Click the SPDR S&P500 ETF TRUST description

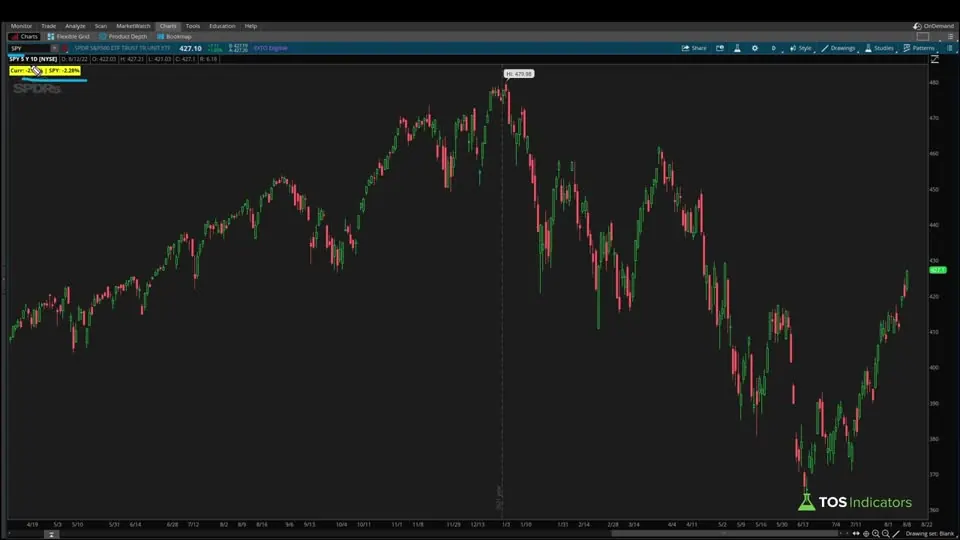(122, 48)
